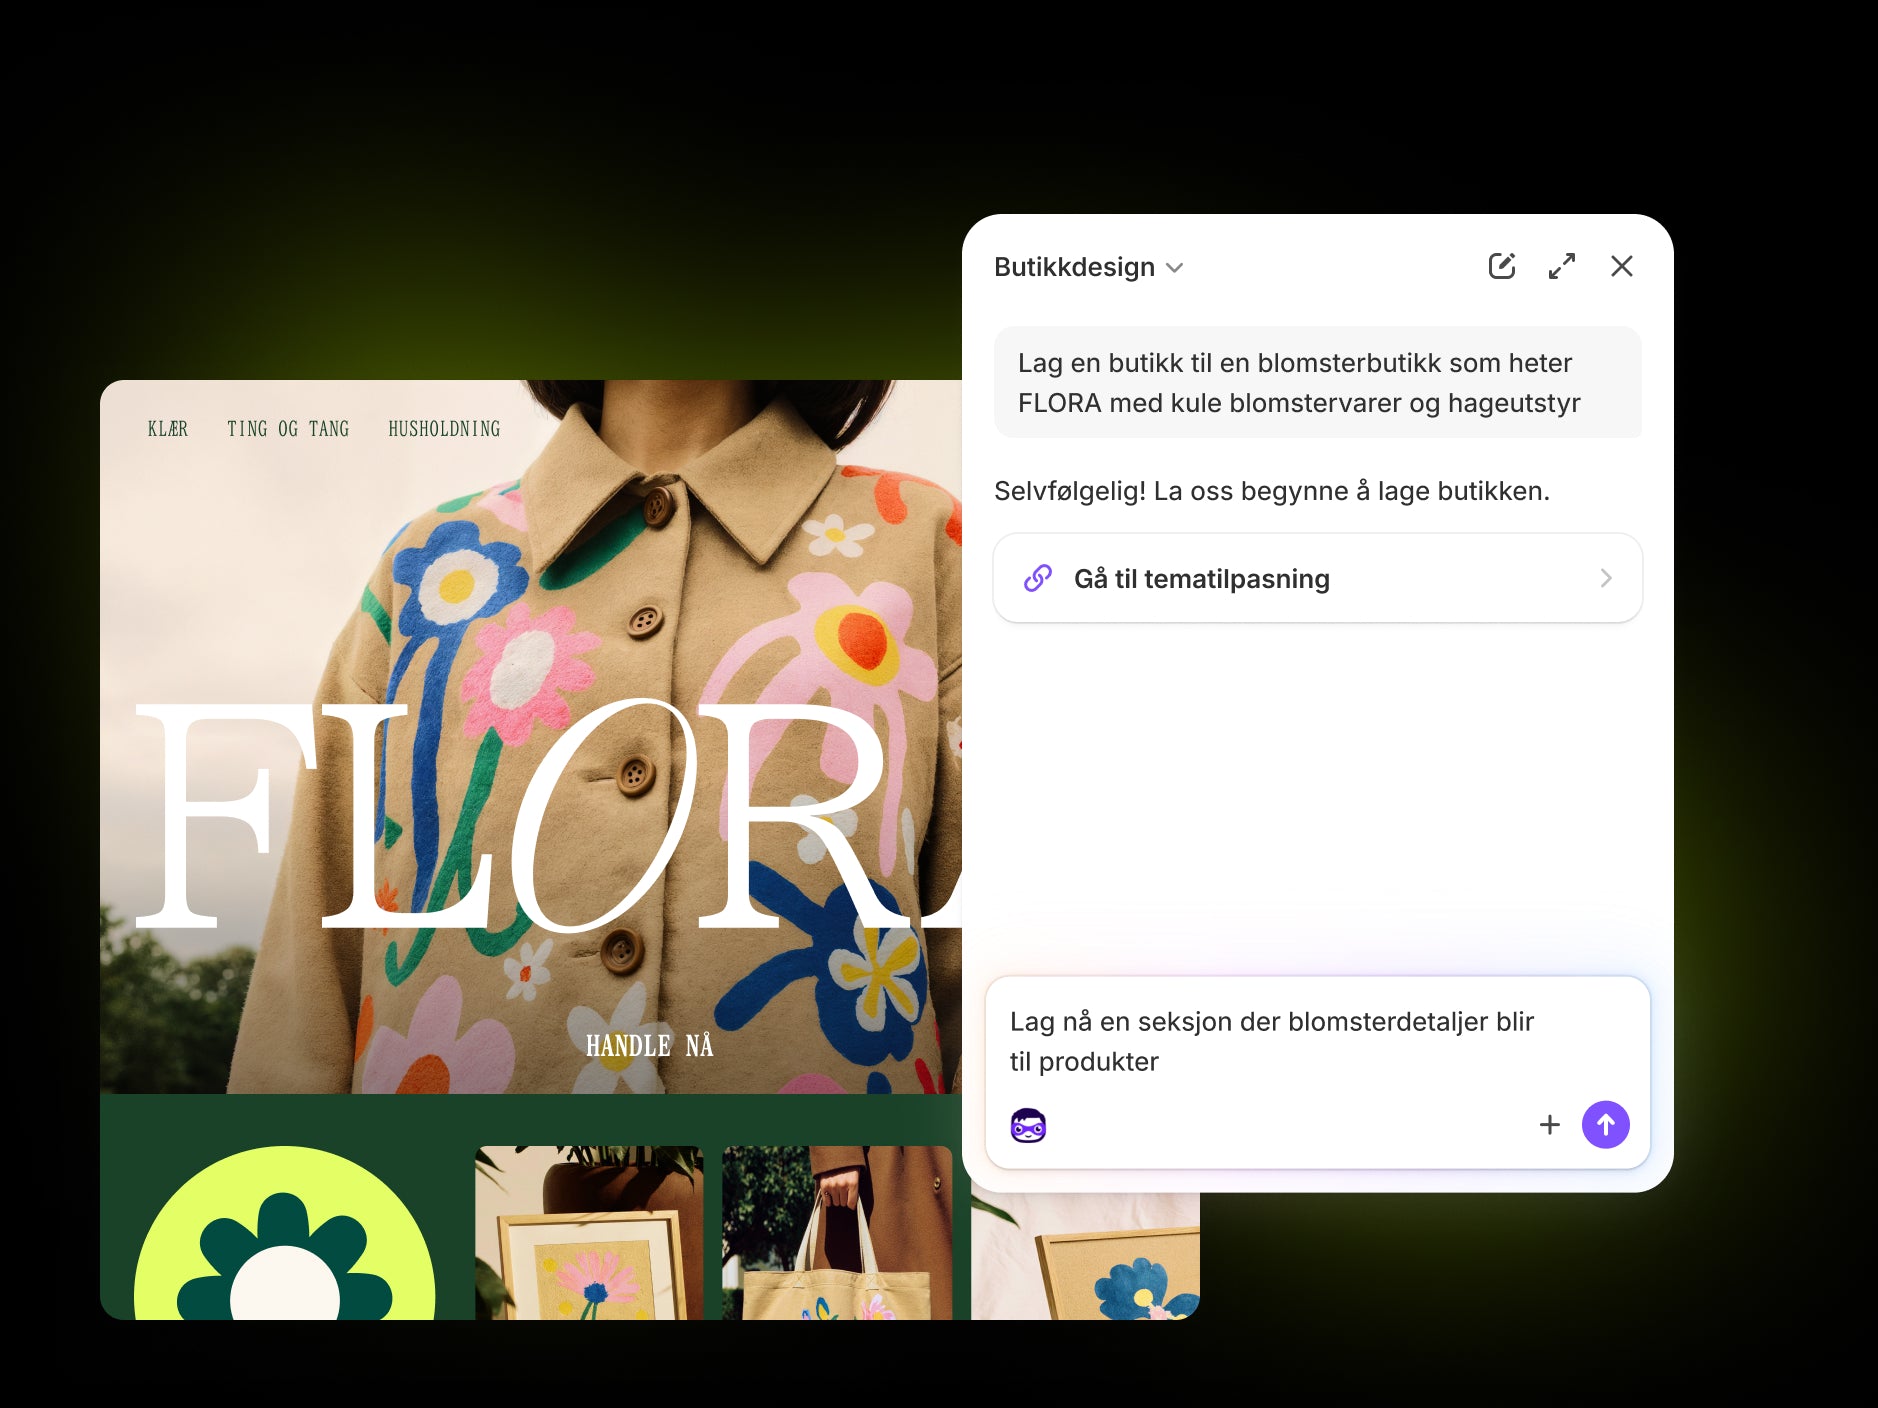Open the framed pink flower painting thumbnail

[589, 1233]
